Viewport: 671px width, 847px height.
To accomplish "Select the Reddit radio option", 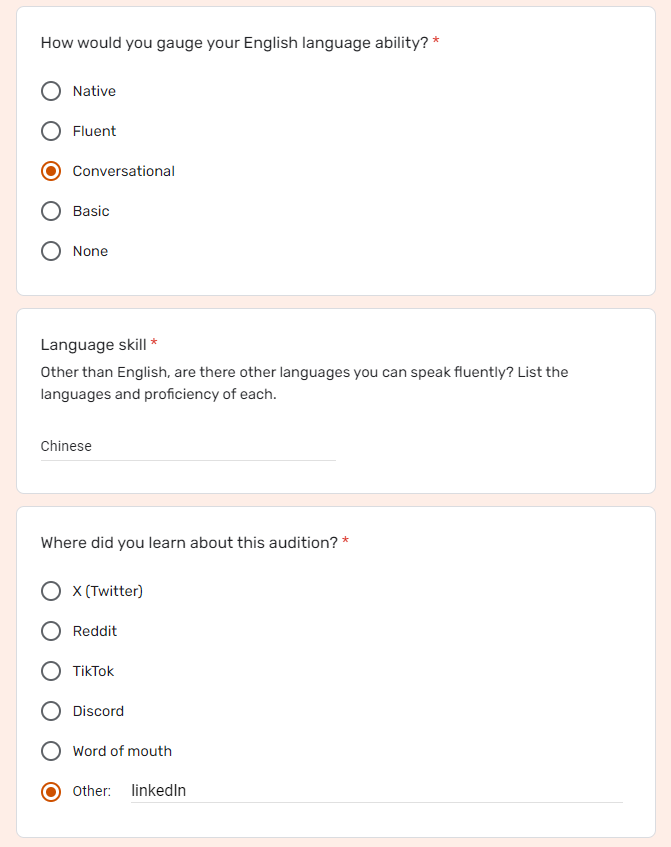I will 51,631.
